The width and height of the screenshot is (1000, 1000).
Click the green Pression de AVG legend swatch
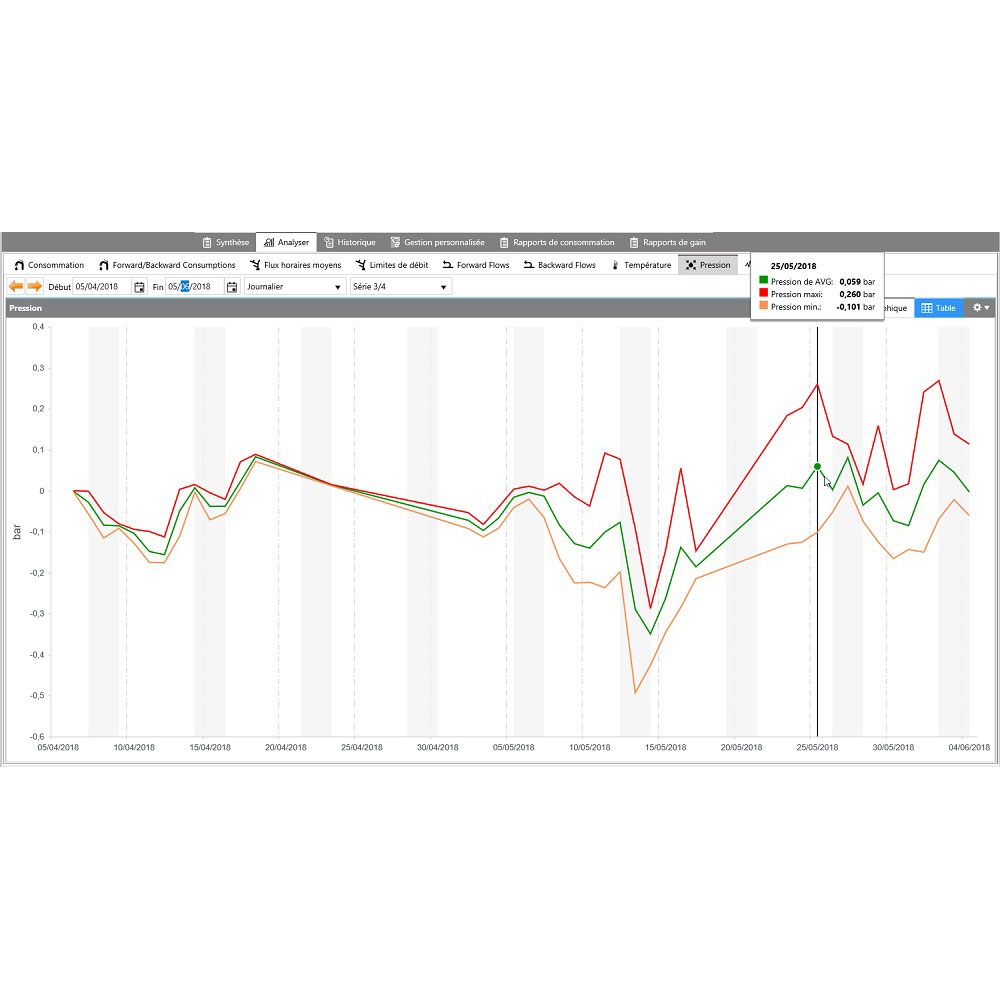click(765, 281)
